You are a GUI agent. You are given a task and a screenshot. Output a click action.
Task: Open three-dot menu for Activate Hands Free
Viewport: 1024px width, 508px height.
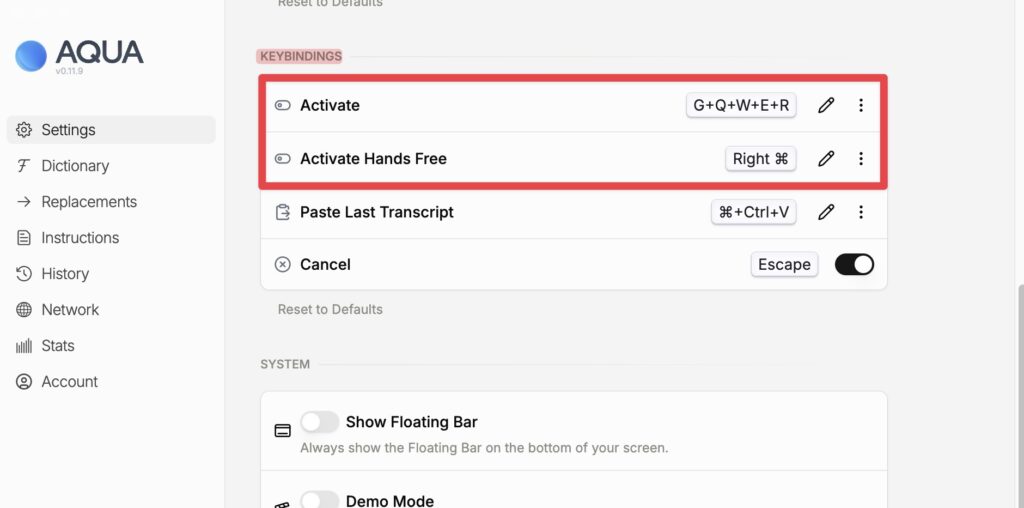(x=861, y=158)
